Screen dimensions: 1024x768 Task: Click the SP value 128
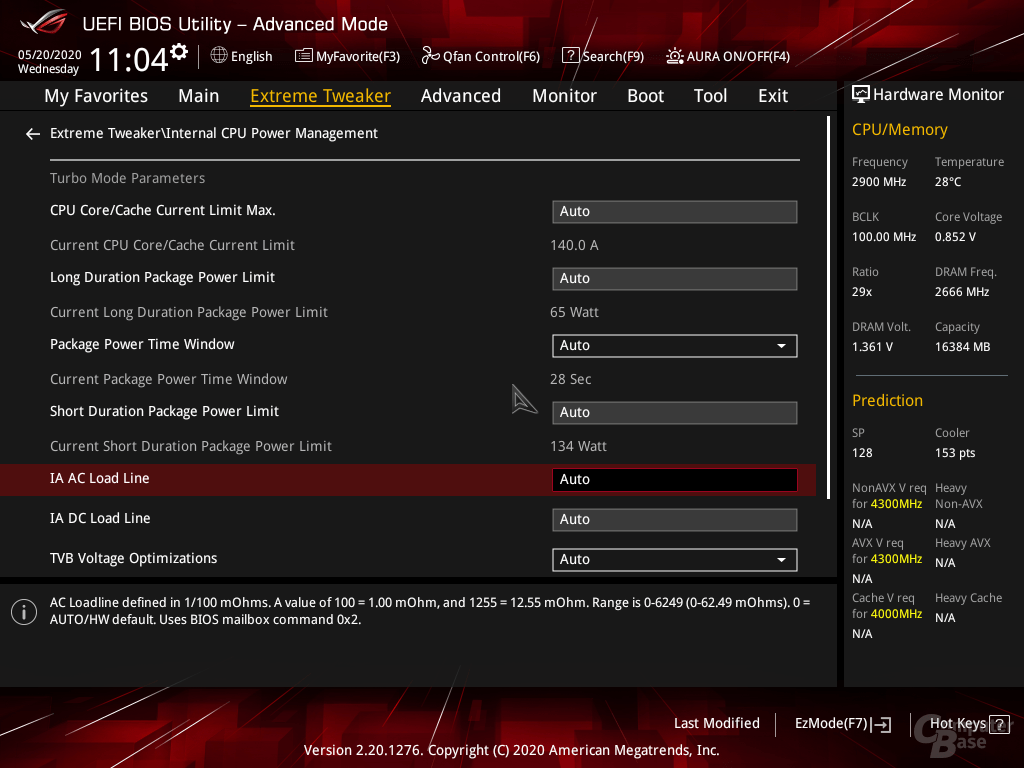tap(861, 453)
